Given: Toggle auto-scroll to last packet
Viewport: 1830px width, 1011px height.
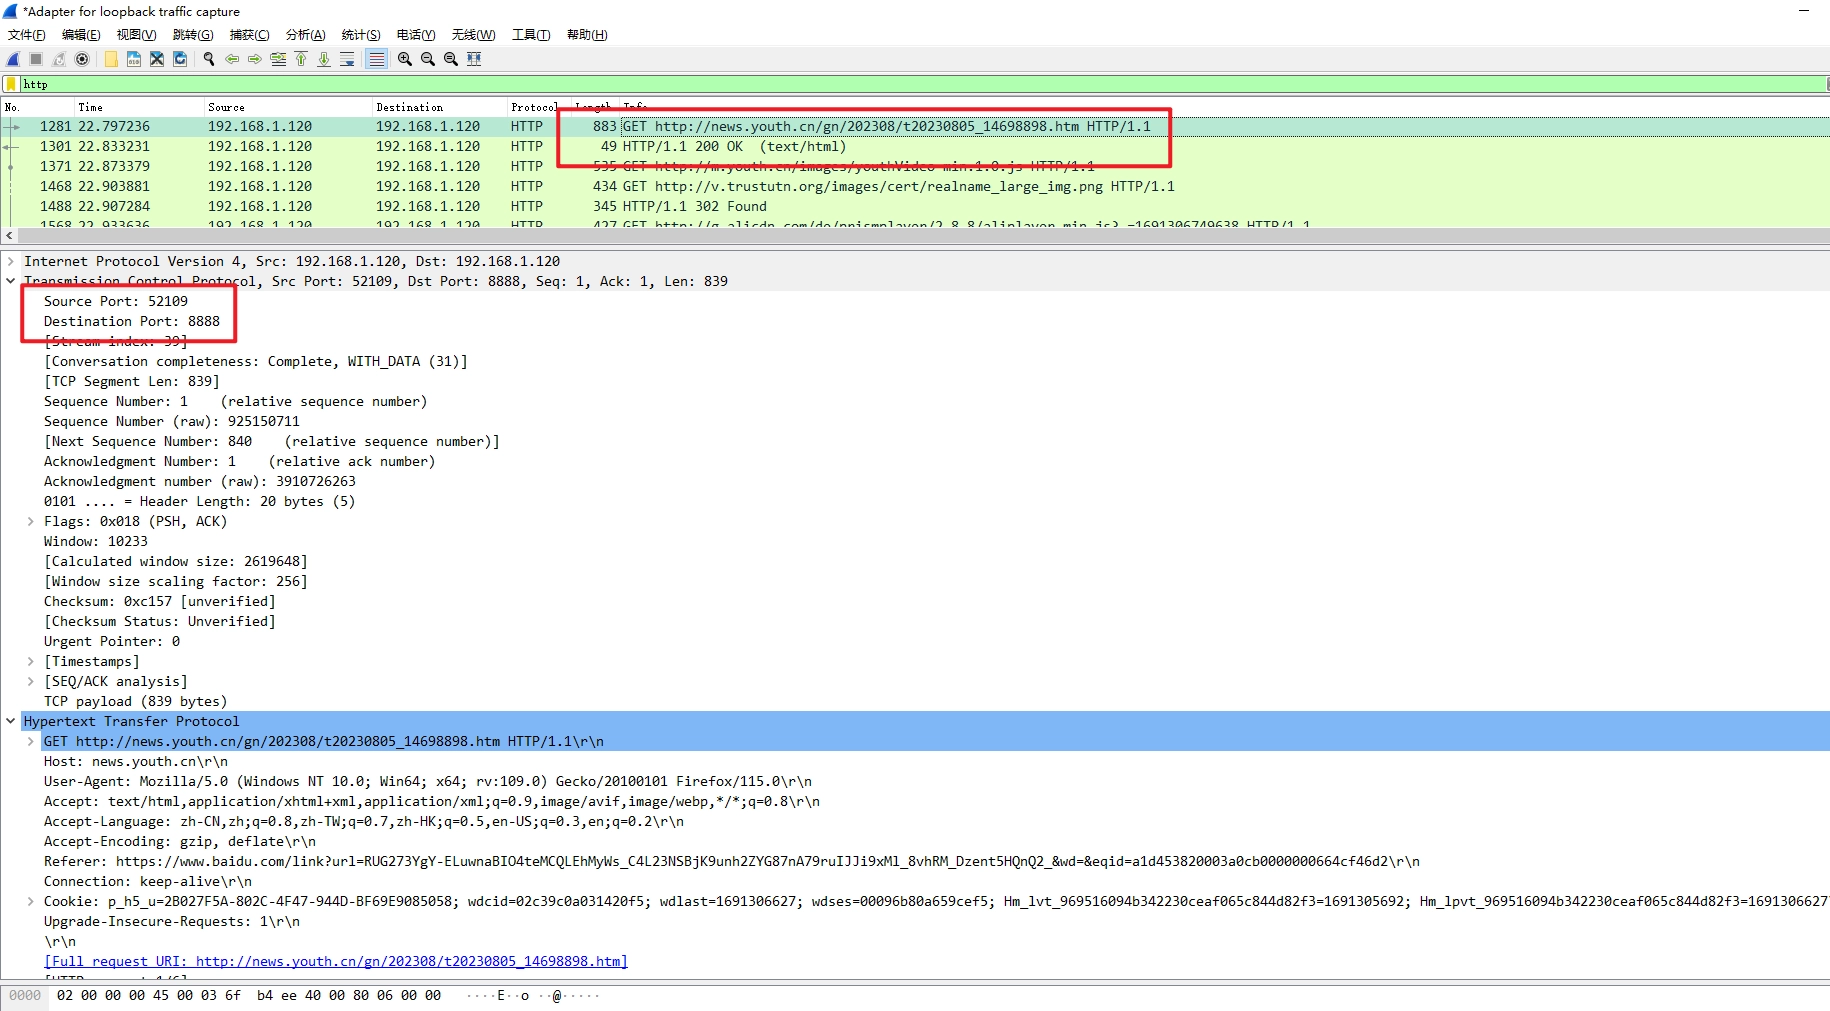Looking at the screenshot, I should pos(347,59).
